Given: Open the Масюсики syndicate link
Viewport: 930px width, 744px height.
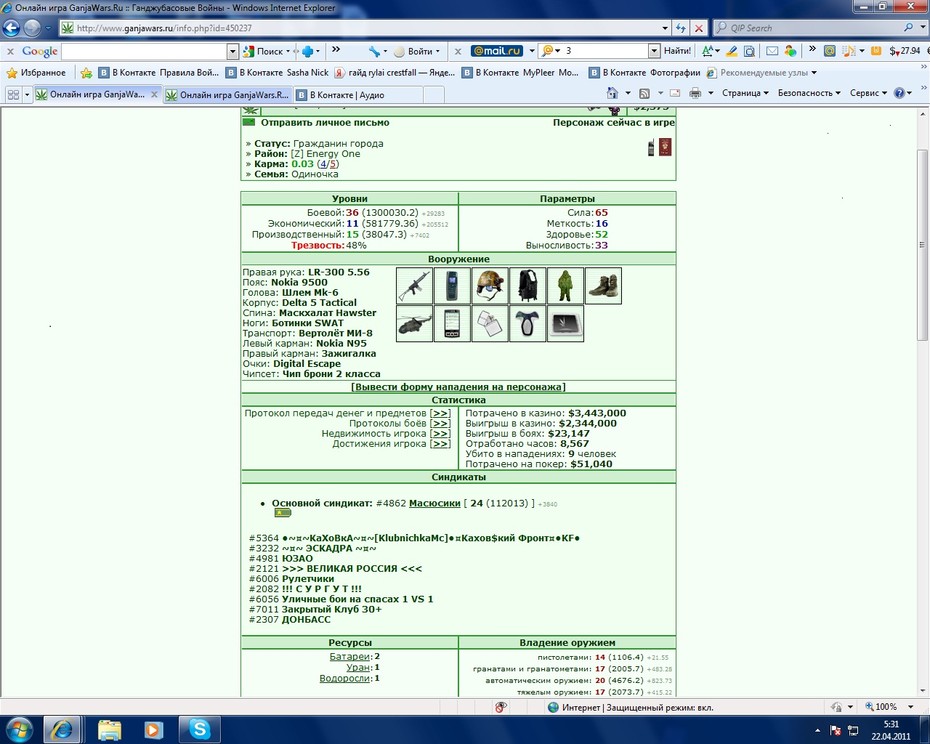Looking at the screenshot, I should point(435,503).
